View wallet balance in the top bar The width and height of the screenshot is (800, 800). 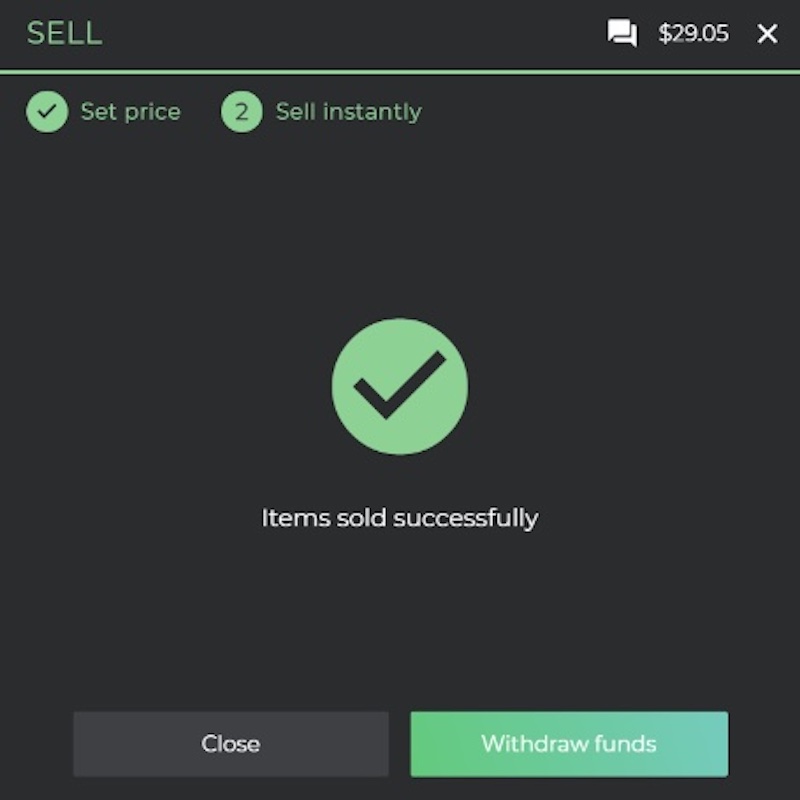click(693, 34)
